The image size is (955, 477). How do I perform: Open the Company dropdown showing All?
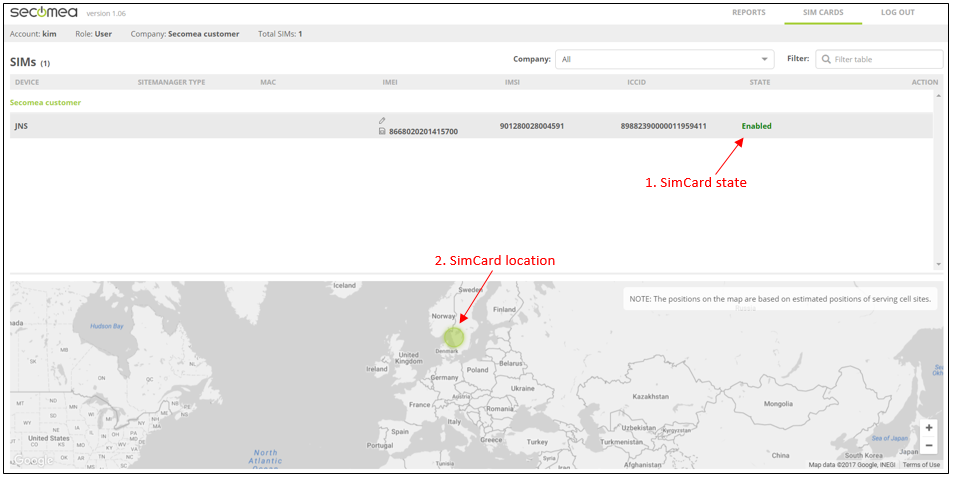click(664, 60)
